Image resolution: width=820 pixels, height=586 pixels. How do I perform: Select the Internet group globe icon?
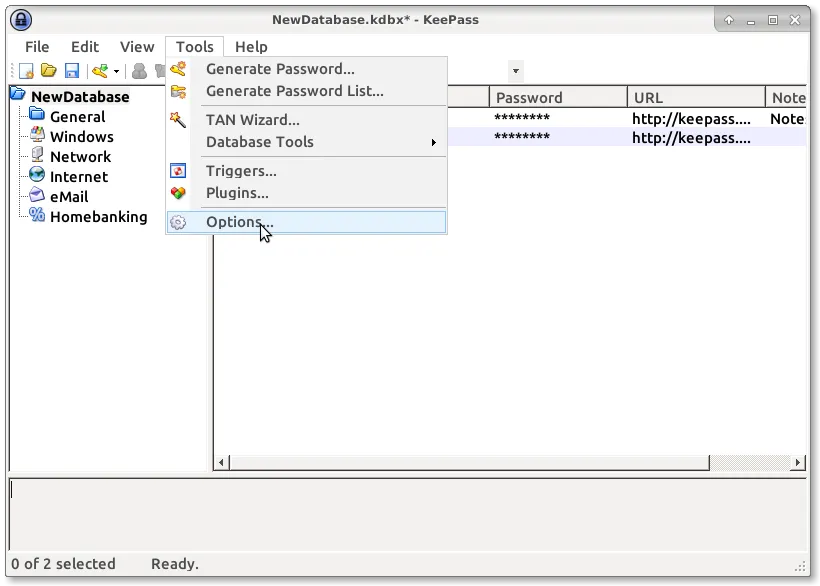tap(37, 176)
